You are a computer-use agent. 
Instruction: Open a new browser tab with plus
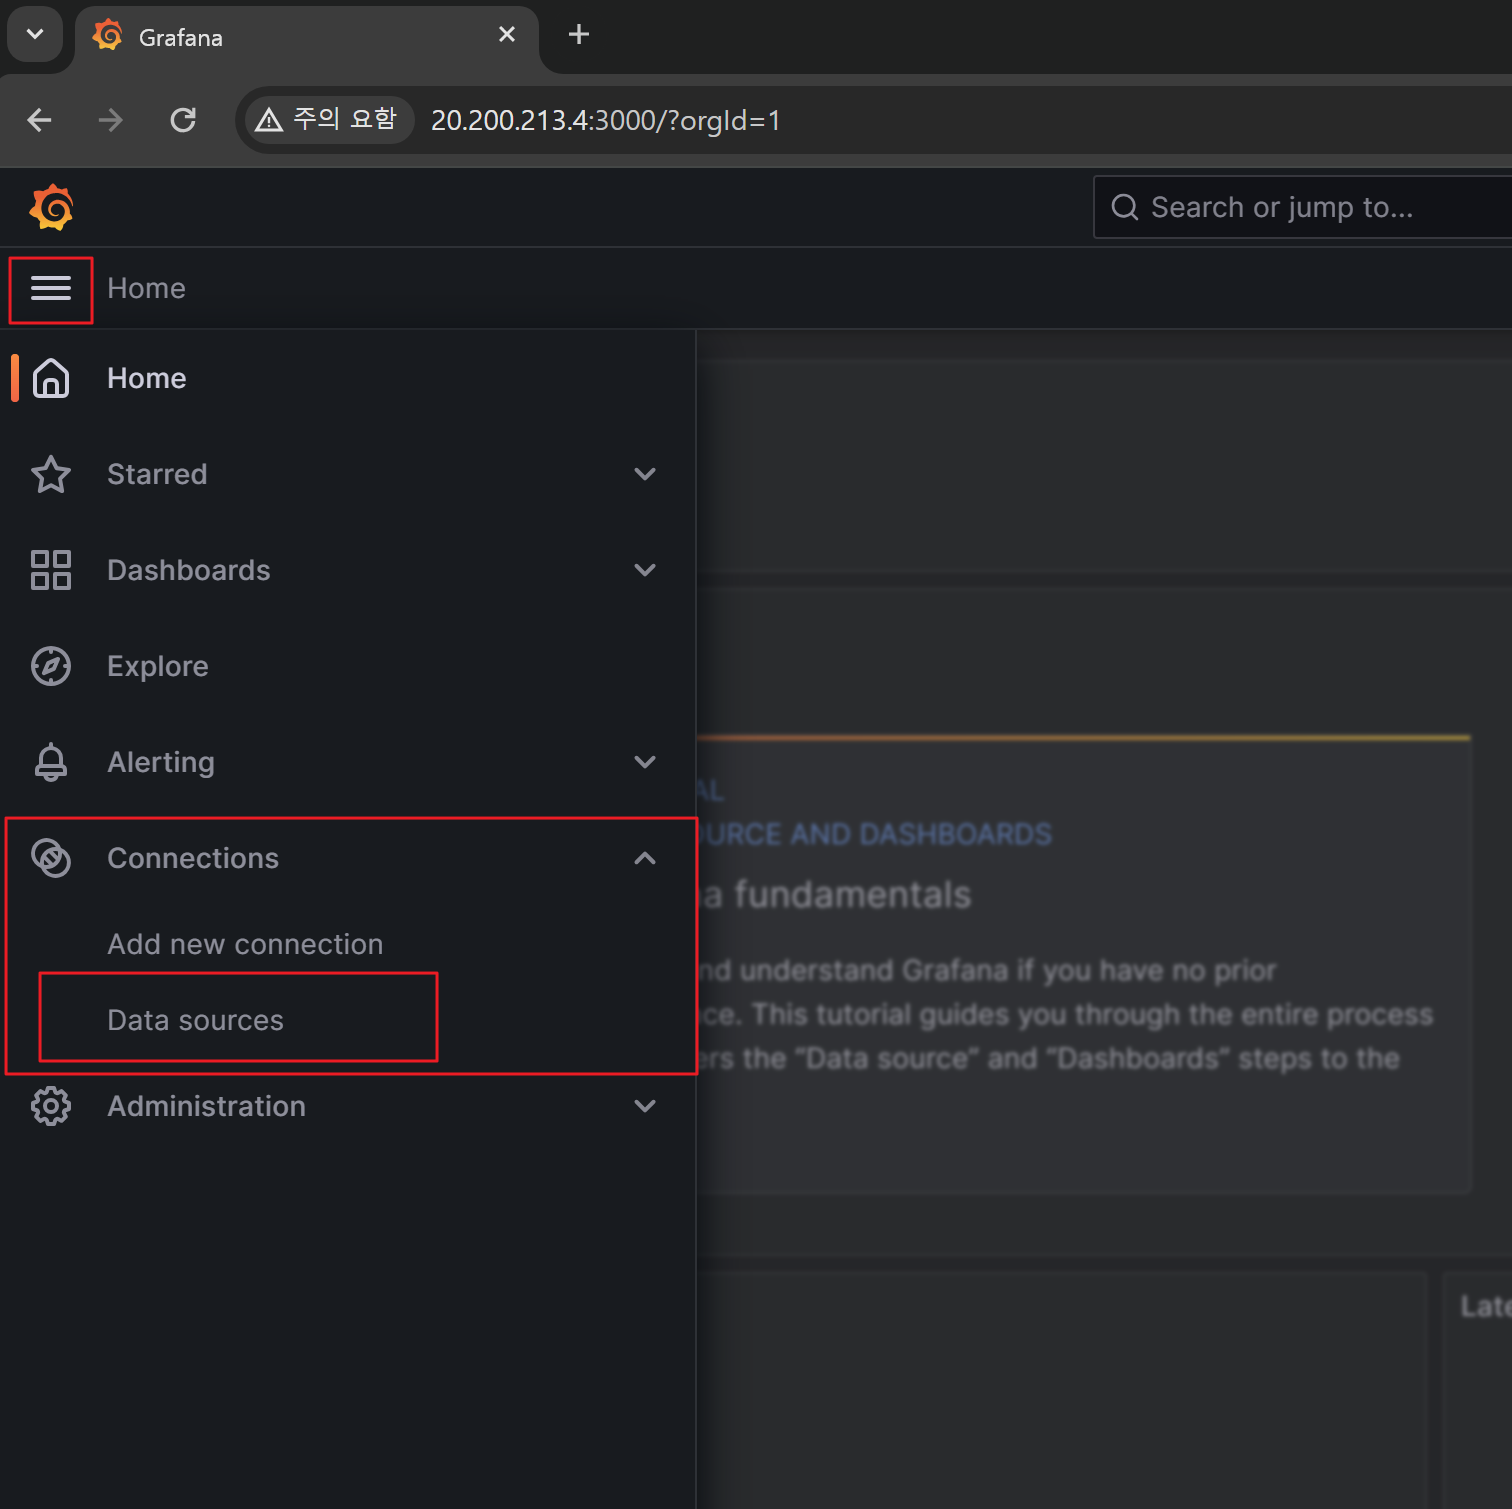coord(578,34)
